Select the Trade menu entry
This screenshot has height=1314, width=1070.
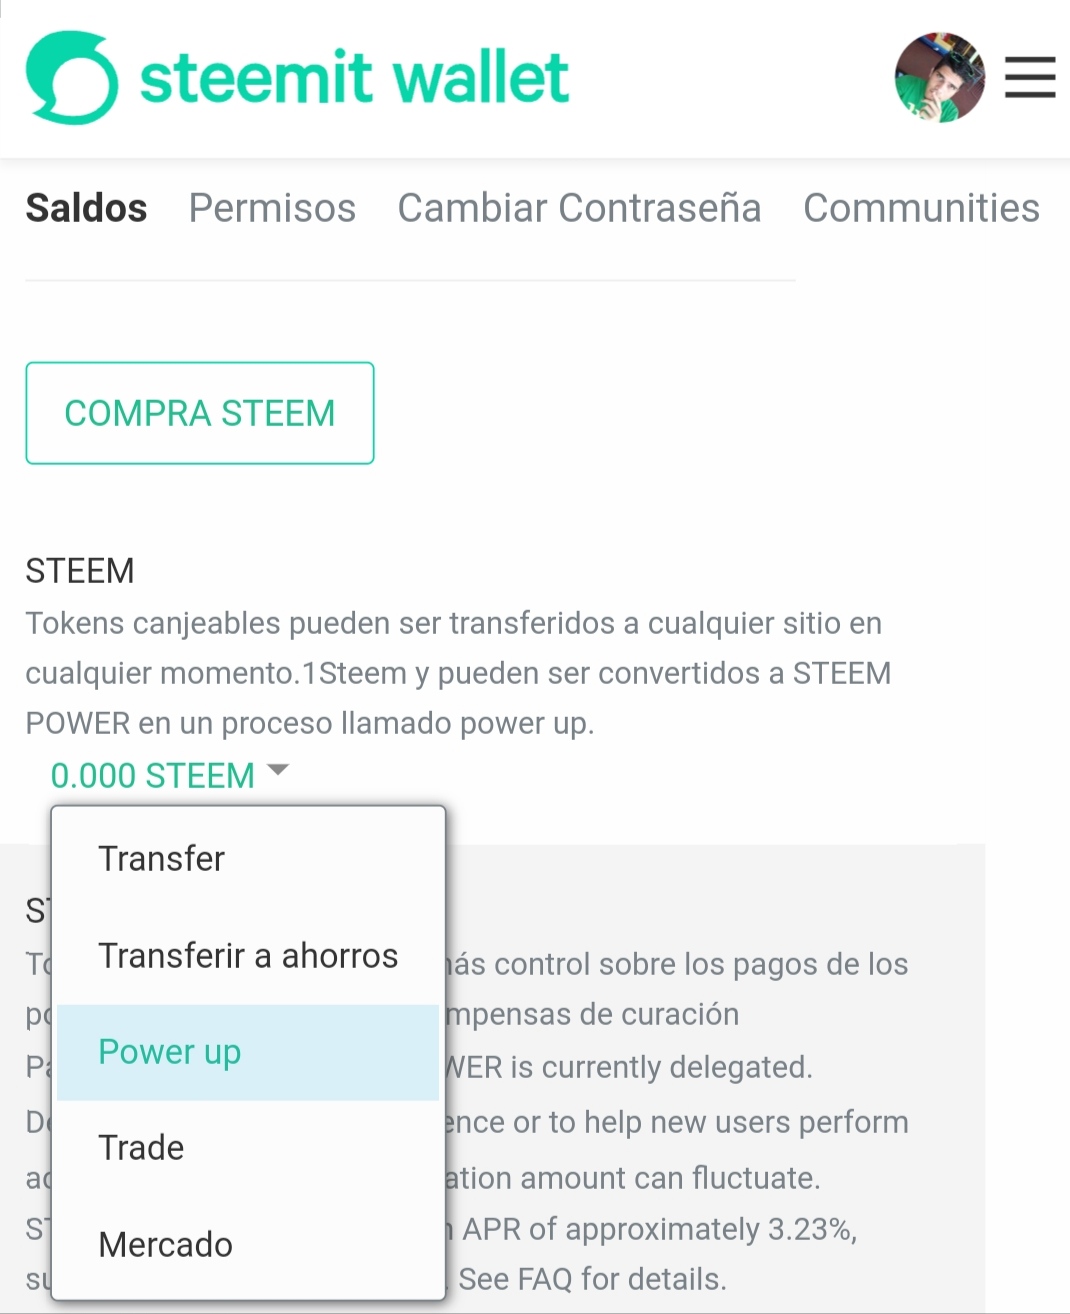coord(141,1148)
